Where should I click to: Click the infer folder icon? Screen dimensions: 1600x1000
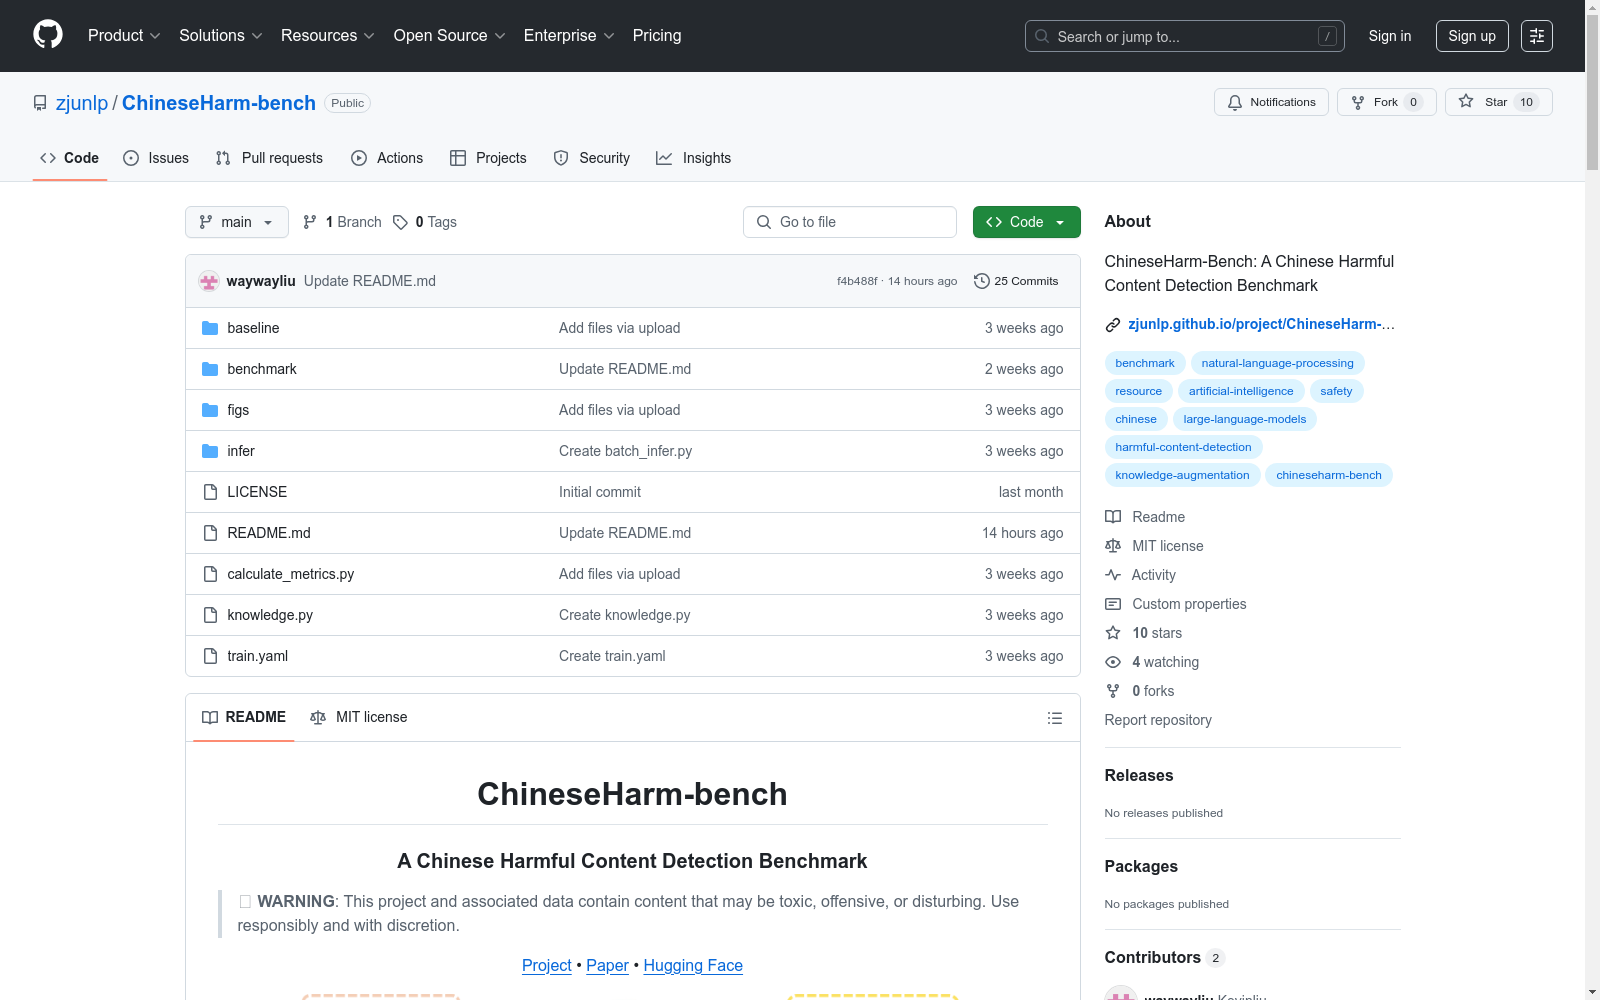click(x=210, y=451)
